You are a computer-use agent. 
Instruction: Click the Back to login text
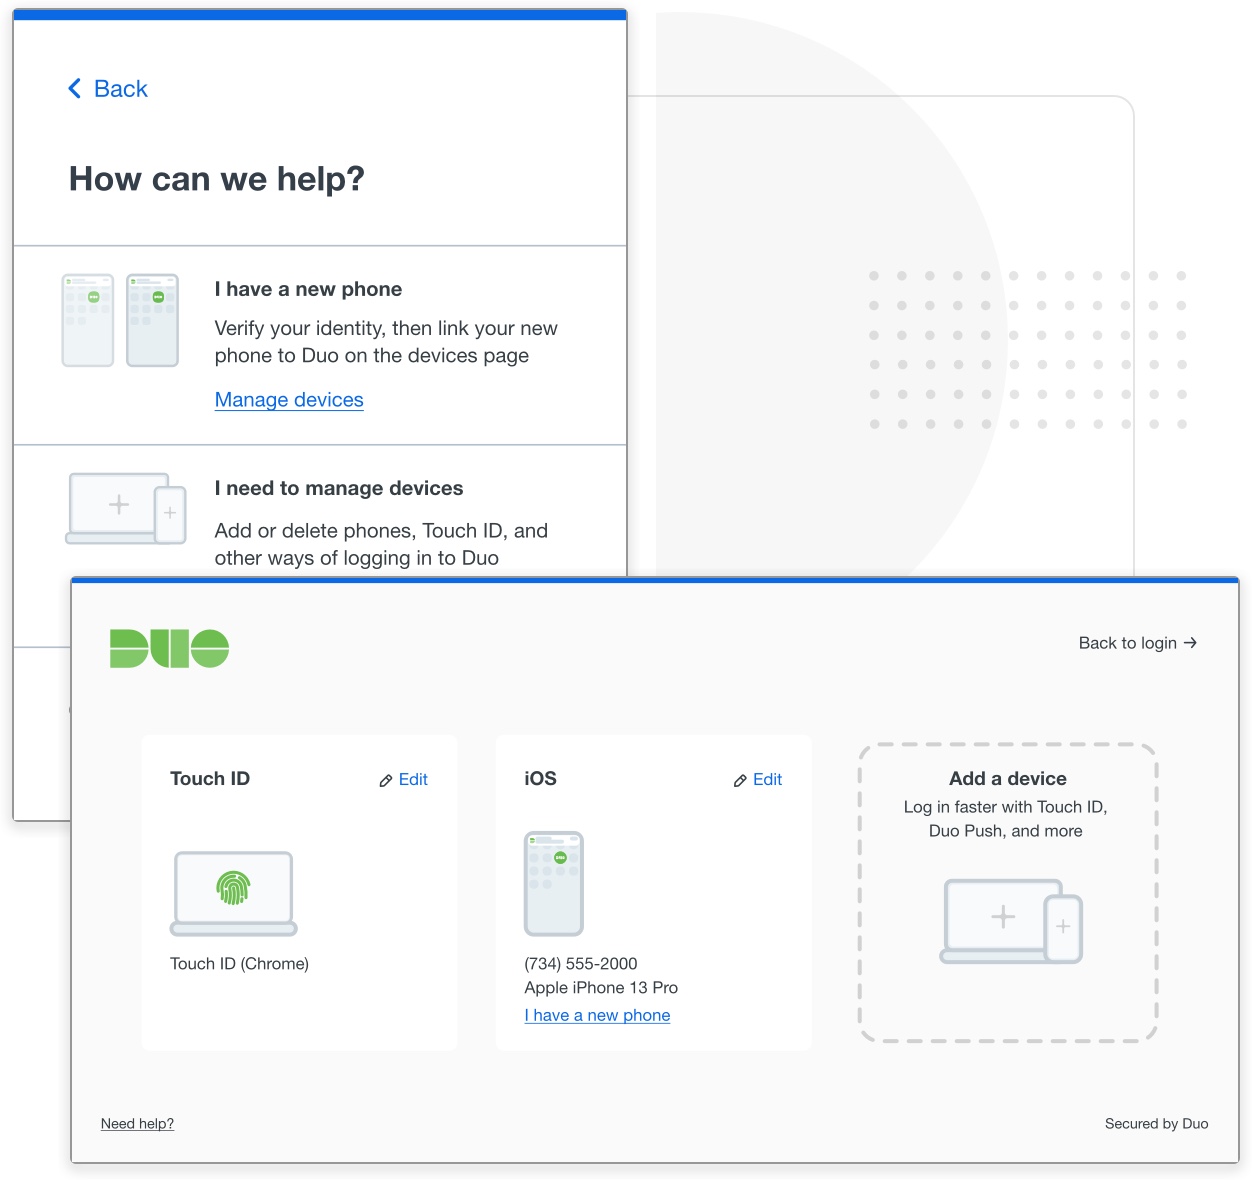pos(1127,643)
